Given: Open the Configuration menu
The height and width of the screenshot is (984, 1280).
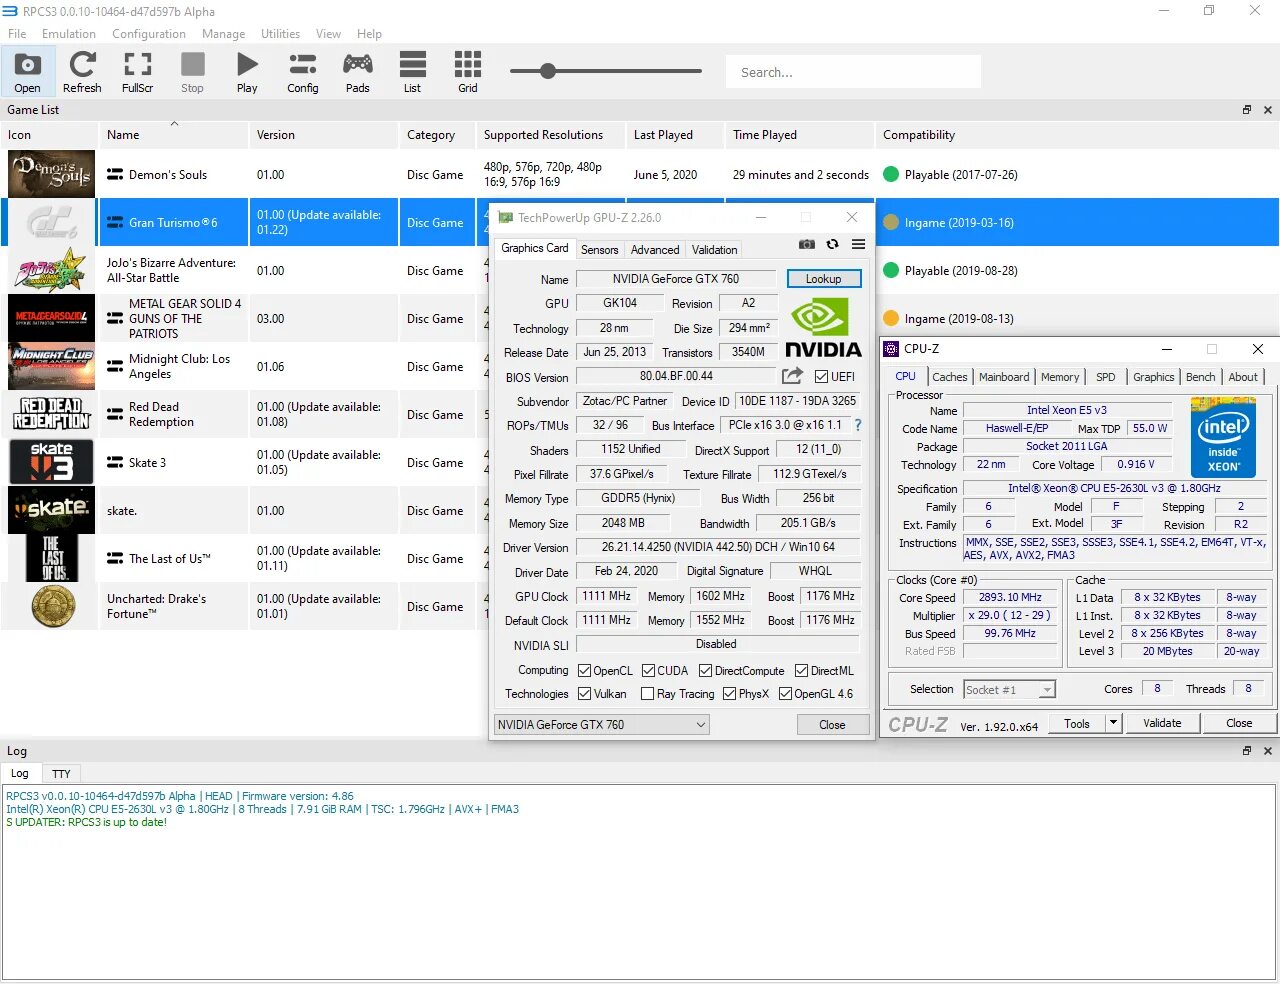Looking at the screenshot, I should tap(149, 34).
